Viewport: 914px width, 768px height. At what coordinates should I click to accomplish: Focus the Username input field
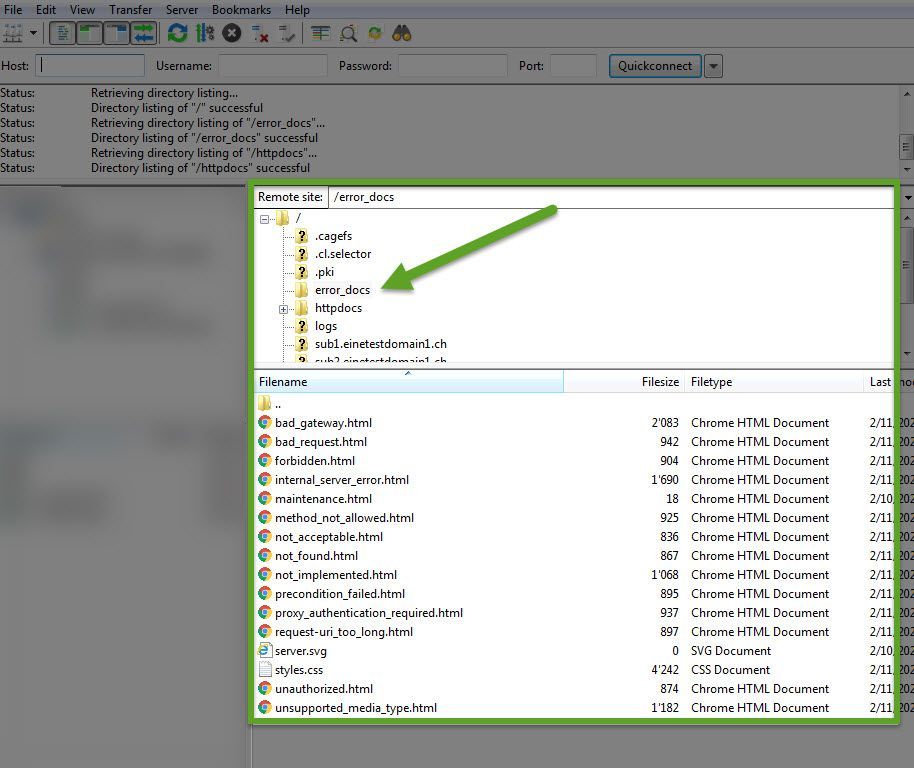273,65
